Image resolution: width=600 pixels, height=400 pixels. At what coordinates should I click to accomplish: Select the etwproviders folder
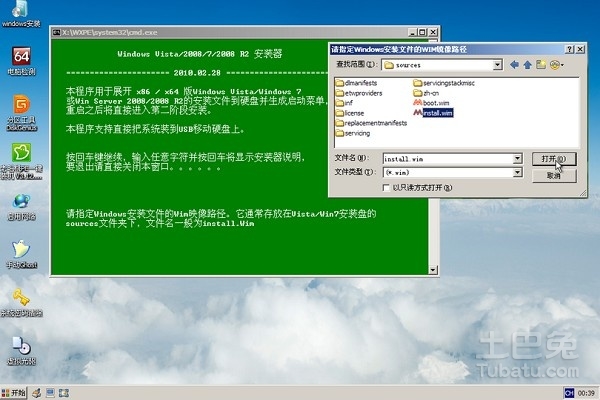point(359,93)
